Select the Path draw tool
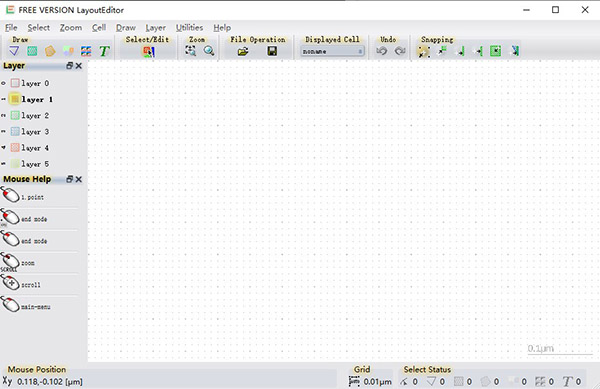The image size is (600, 389). [14, 51]
